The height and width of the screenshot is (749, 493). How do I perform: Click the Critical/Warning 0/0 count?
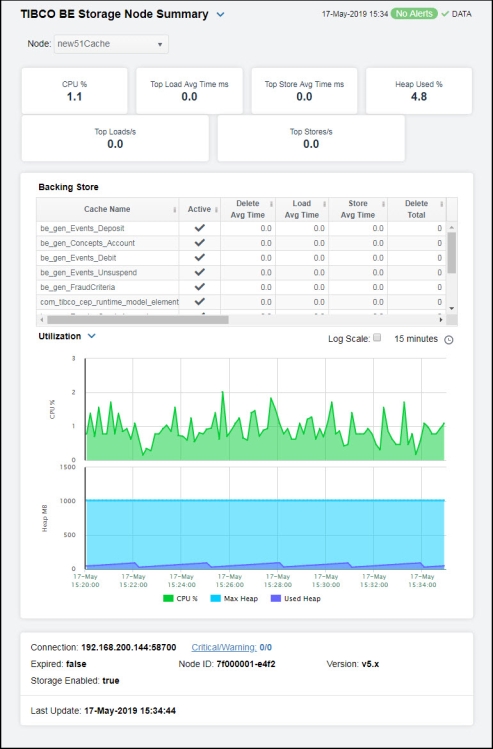(266, 648)
